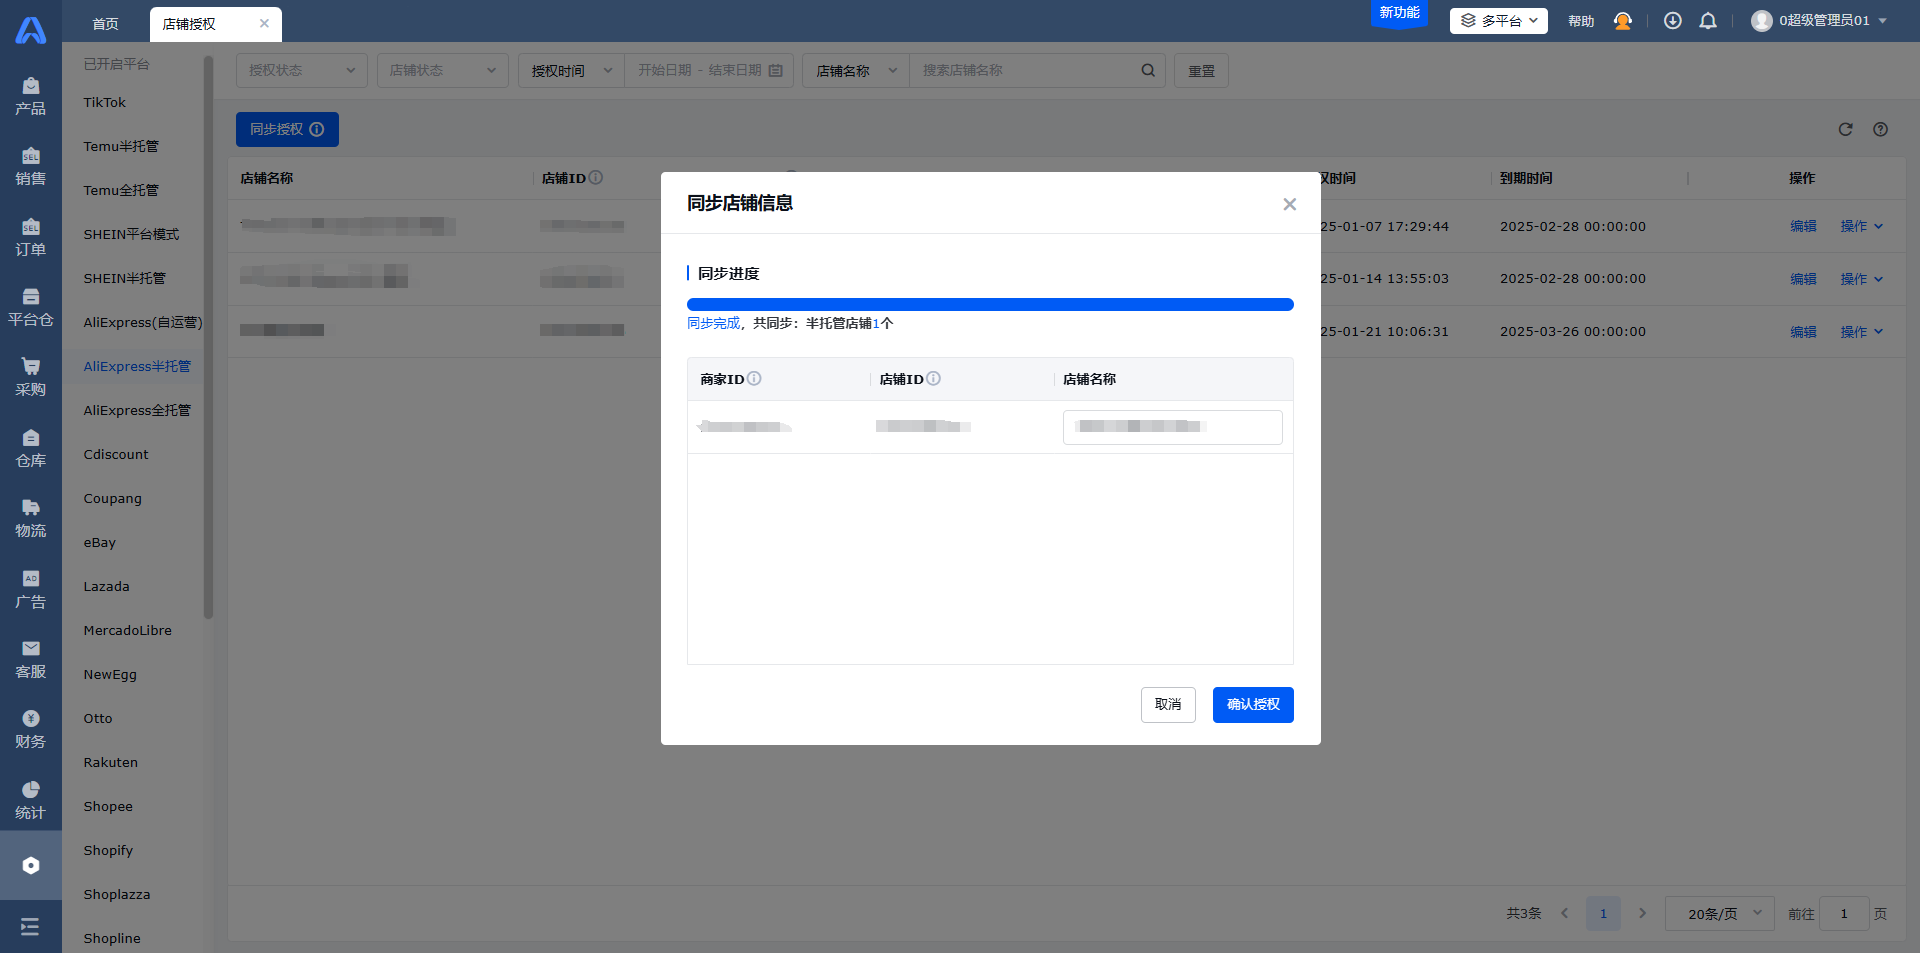Open the download center icon
The image size is (1920, 953).
coord(1672,21)
